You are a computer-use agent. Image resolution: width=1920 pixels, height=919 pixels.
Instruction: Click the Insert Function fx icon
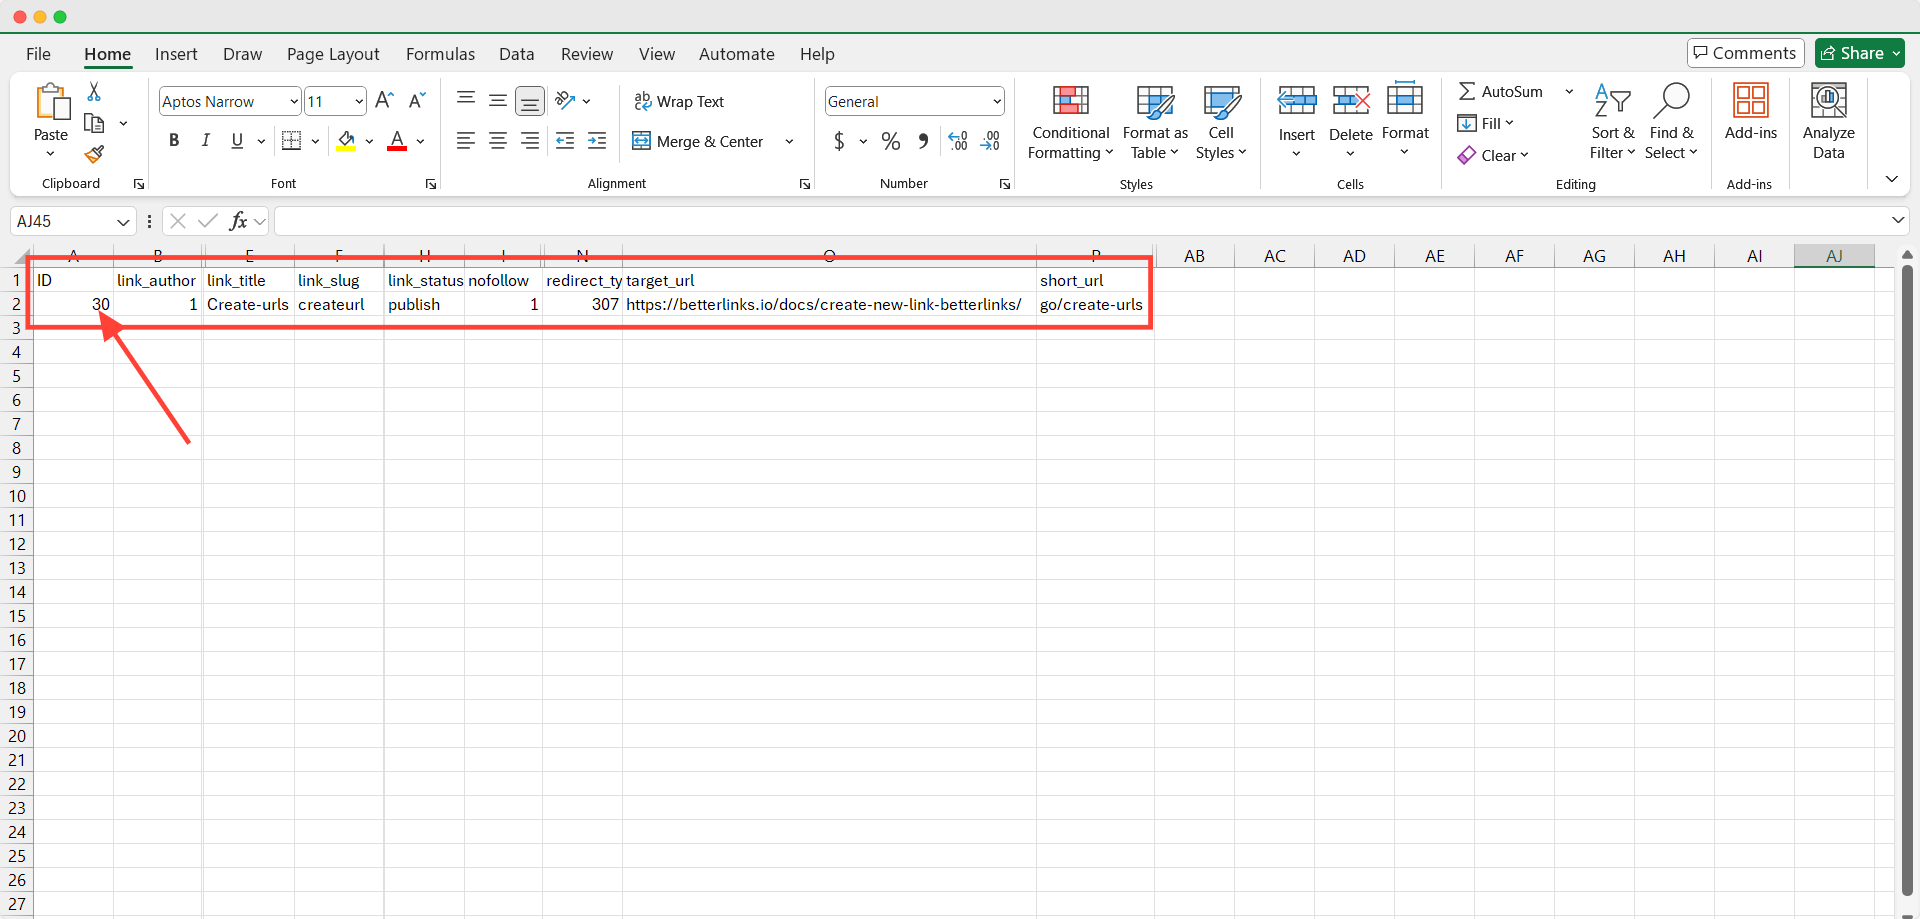click(238, 221)
